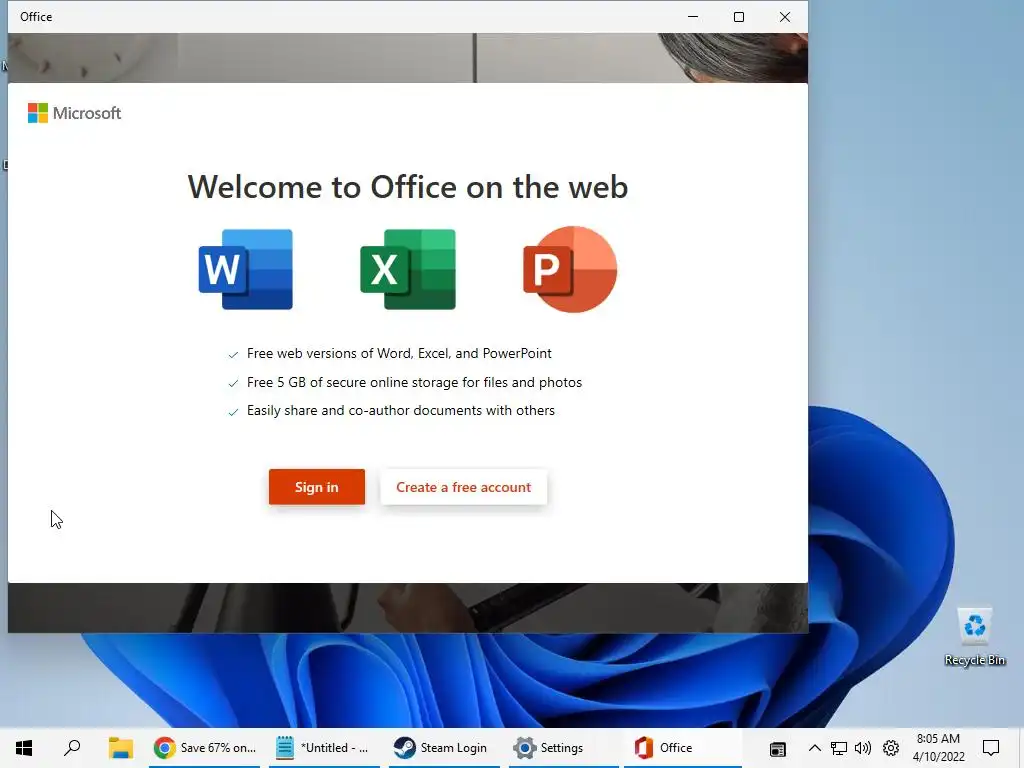The image size is (1024, 768).
Task: Close the Office window
Action: point(785,17)
